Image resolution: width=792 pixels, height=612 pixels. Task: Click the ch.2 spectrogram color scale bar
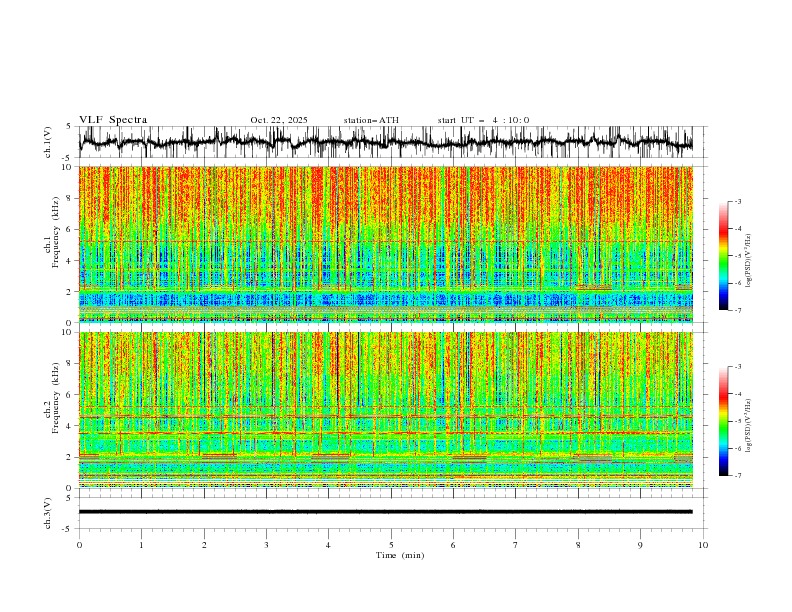coord(723,421)
